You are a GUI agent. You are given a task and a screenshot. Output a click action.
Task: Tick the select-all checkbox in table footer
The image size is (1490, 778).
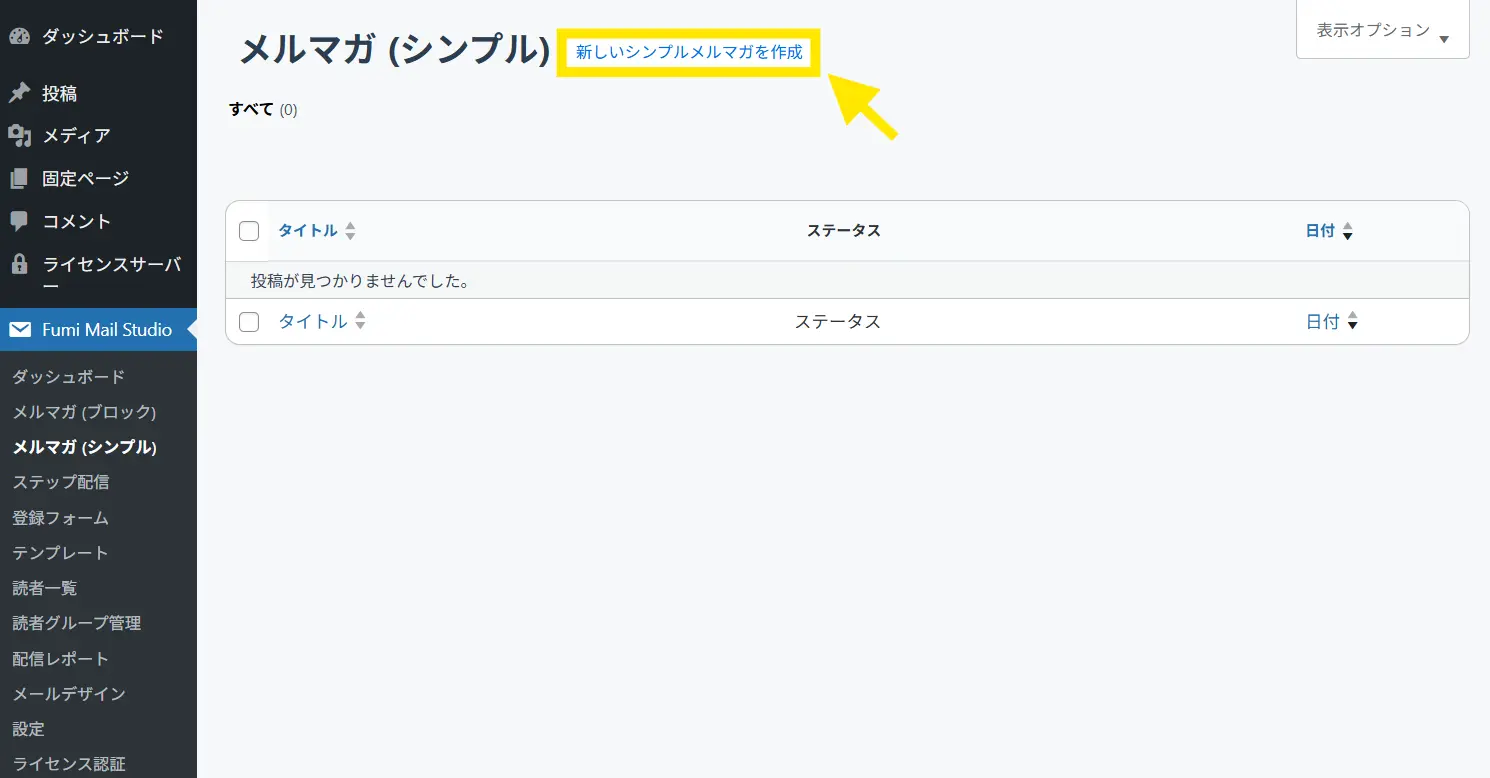(249, 322)
